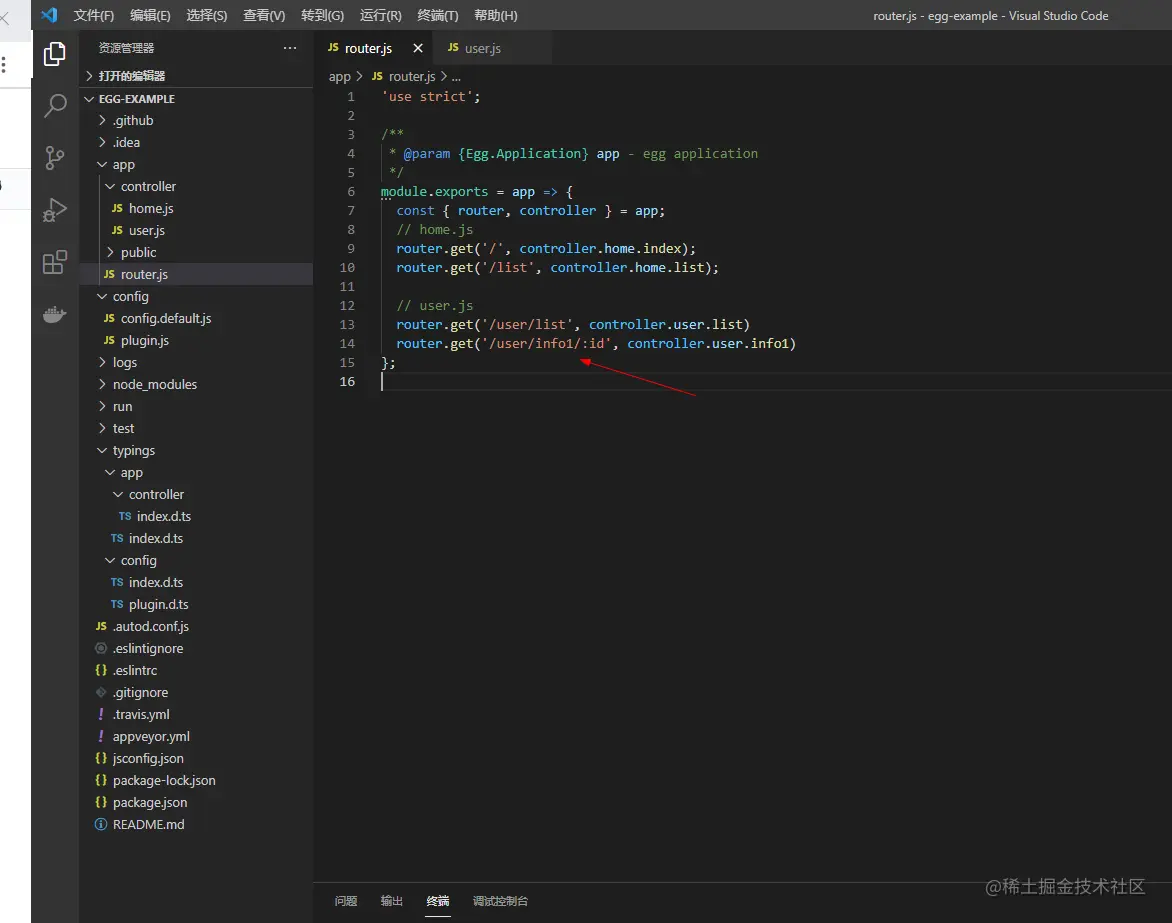This screenshot has height=923, width=1172.
Task: Select the 终端 panel tab
Action: 438,901
